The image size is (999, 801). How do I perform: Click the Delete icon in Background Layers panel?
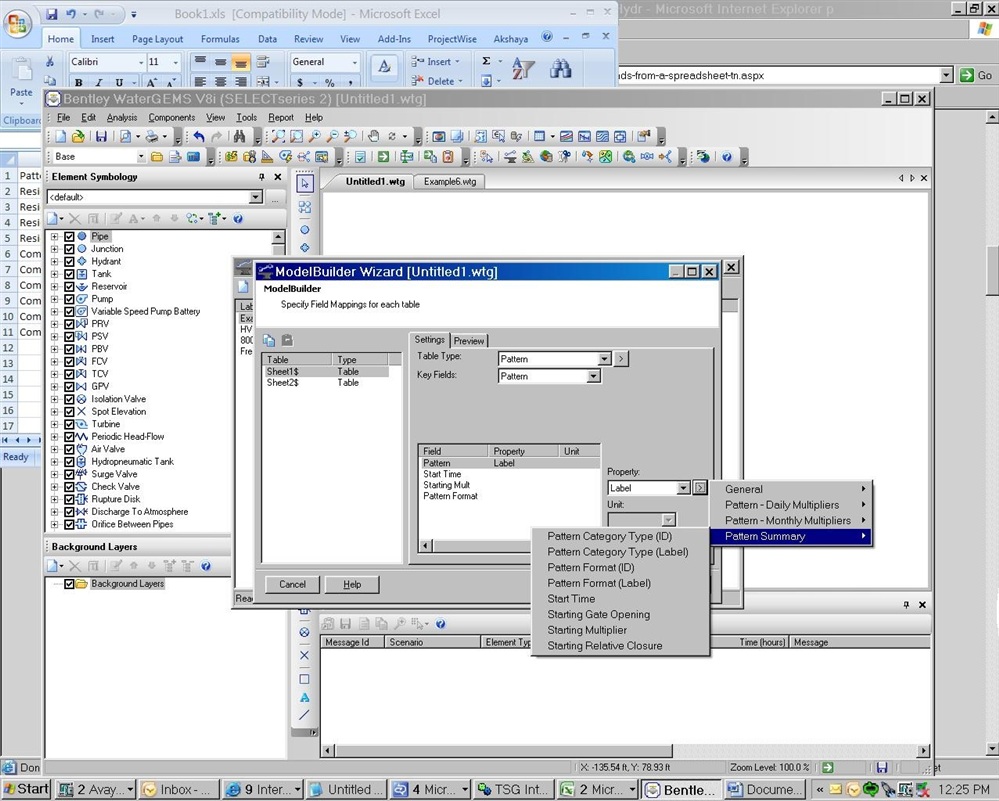point(74,565)
